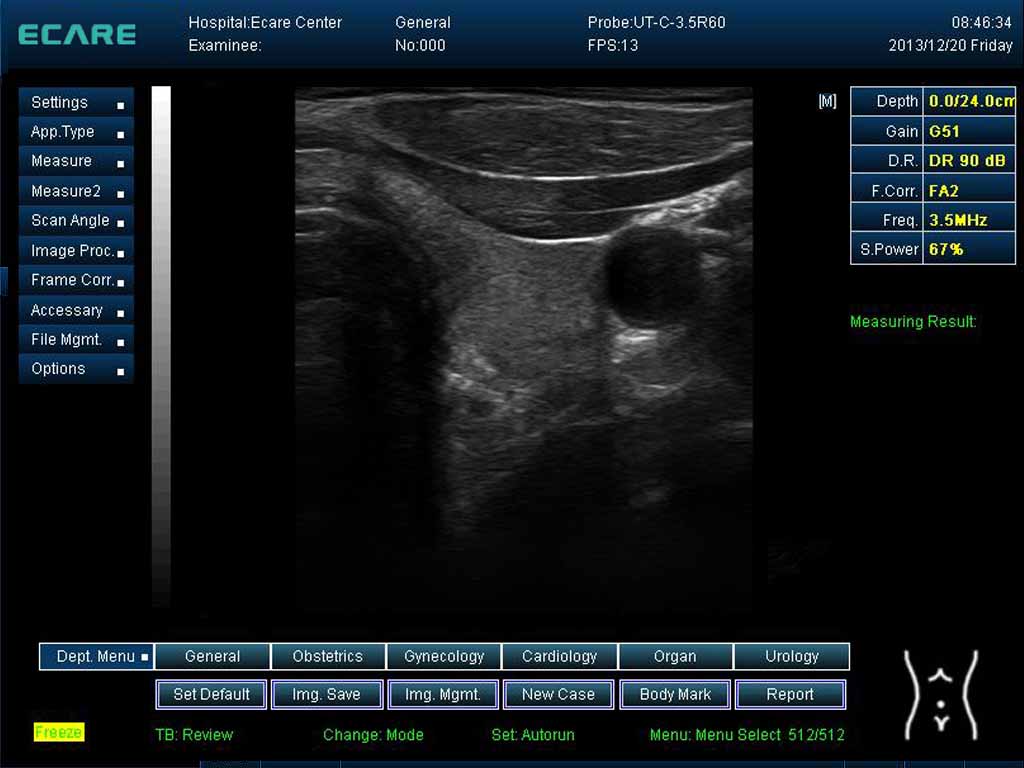Screen dimensions: 1024x768
Task: Select the Organ department tab
Action: (x=675, y=656)
